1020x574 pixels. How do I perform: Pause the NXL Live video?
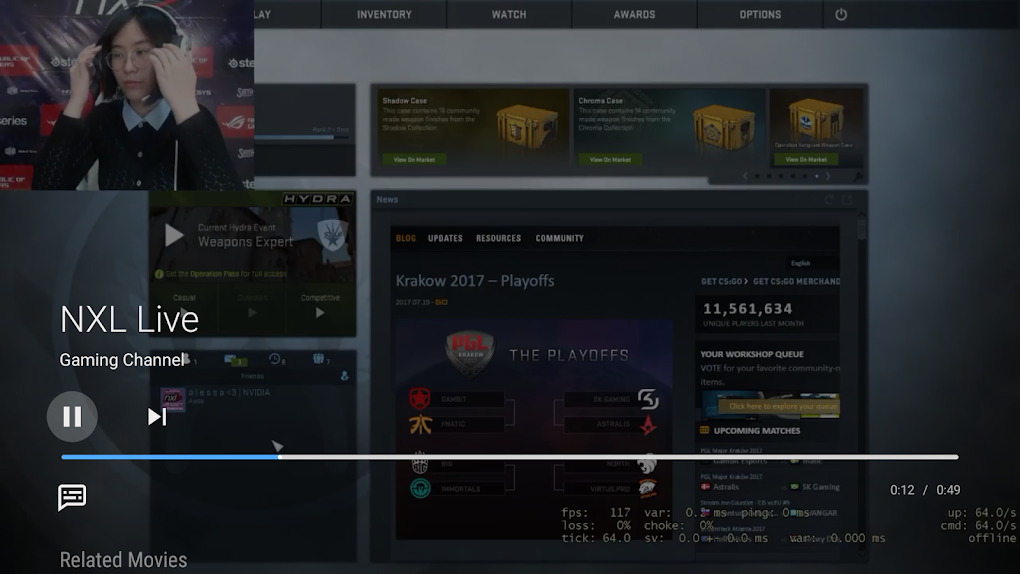72,417
